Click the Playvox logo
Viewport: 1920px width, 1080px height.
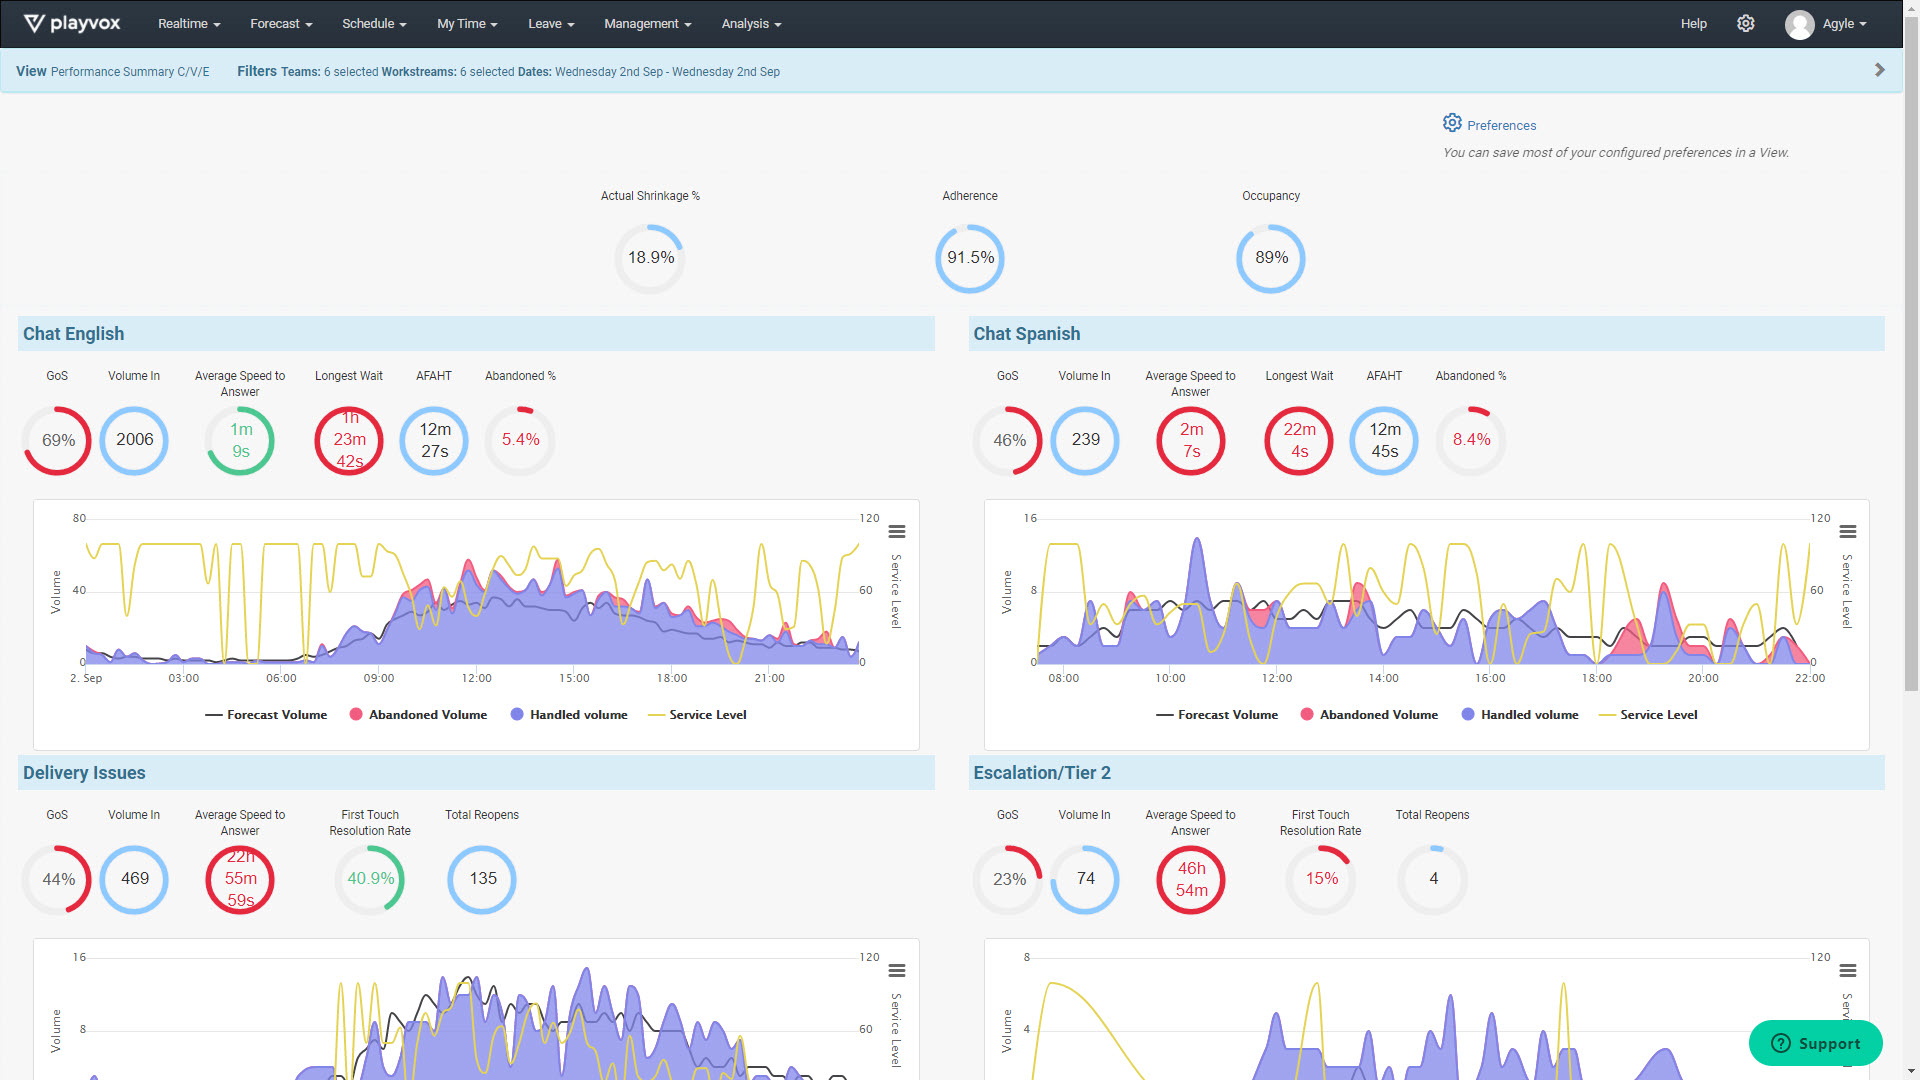[x=71, y=23]
